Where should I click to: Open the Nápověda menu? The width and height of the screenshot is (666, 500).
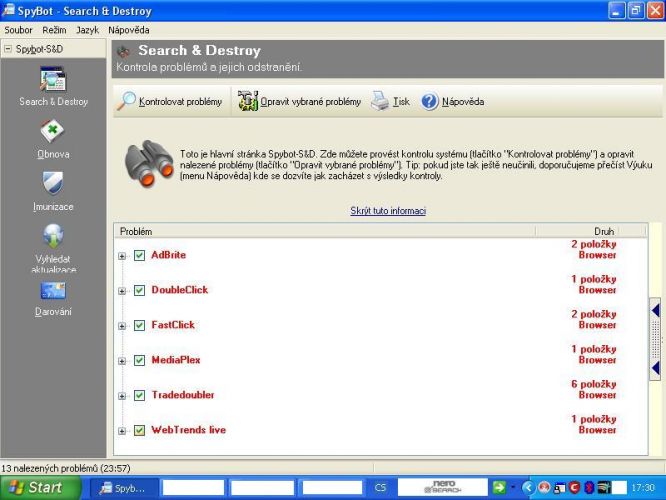[129, 30]
